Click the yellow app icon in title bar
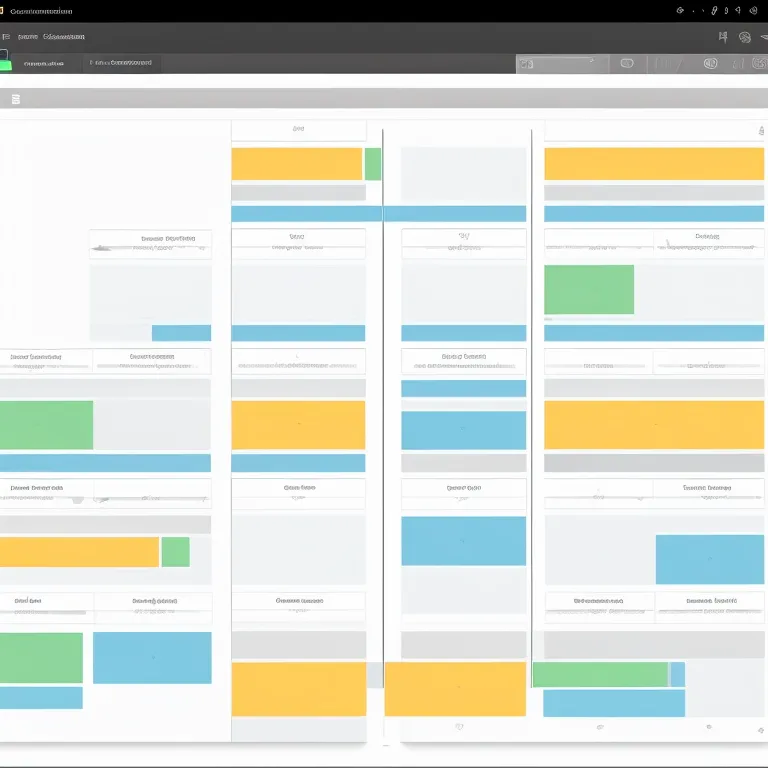 click(3, 11)
